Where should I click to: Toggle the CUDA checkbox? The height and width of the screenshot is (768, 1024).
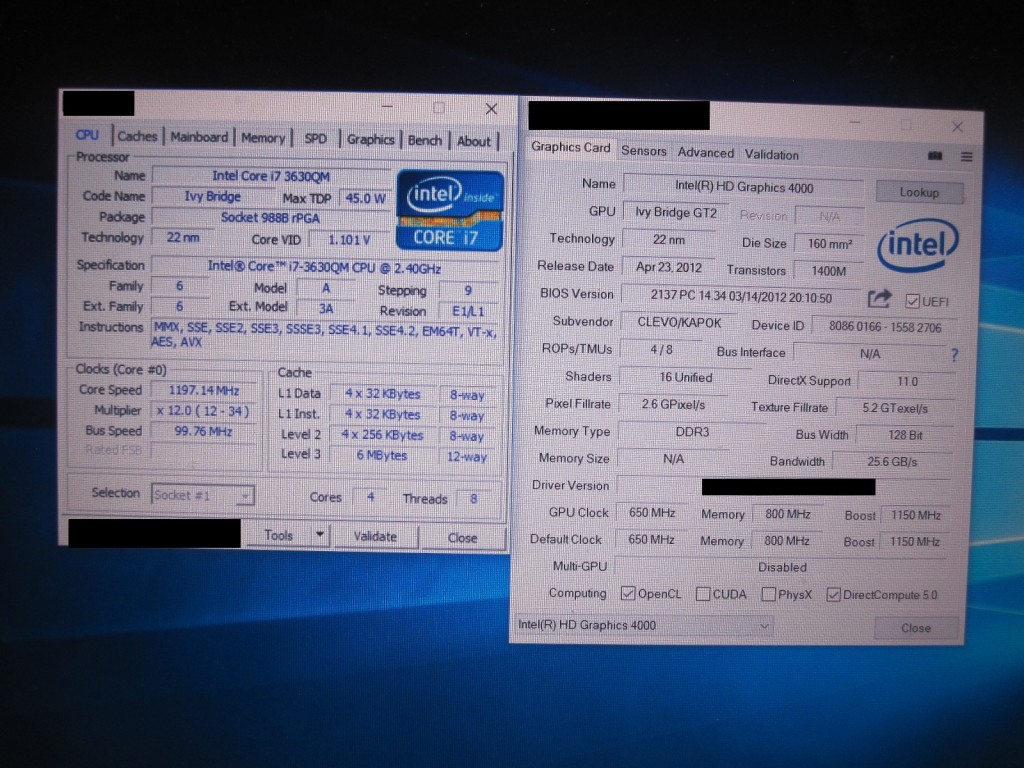click(x=703, y=594)
